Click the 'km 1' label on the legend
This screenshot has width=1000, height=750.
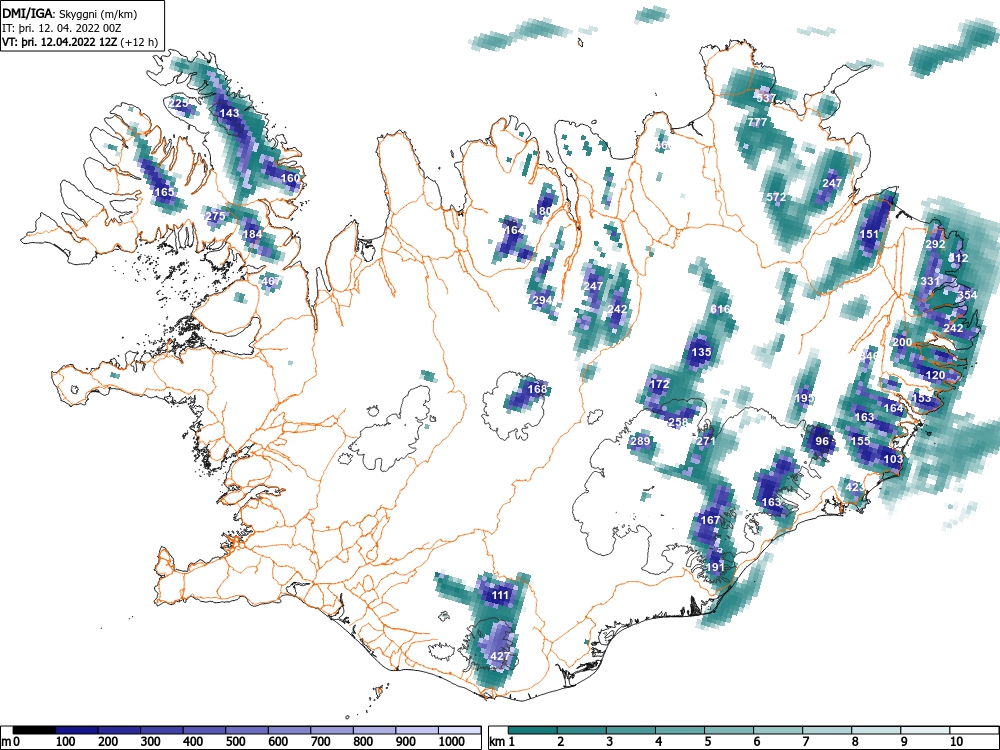[x=502, y=741]
